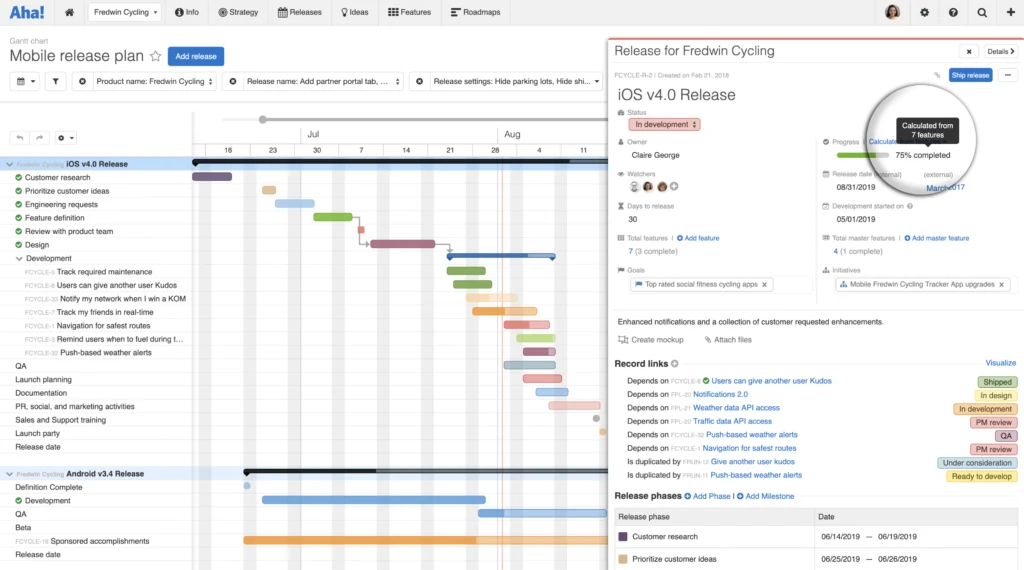This screenshot has width=1024, height=570.
Task: Toggle Prioritize customer ideas check
Action: 19,191
